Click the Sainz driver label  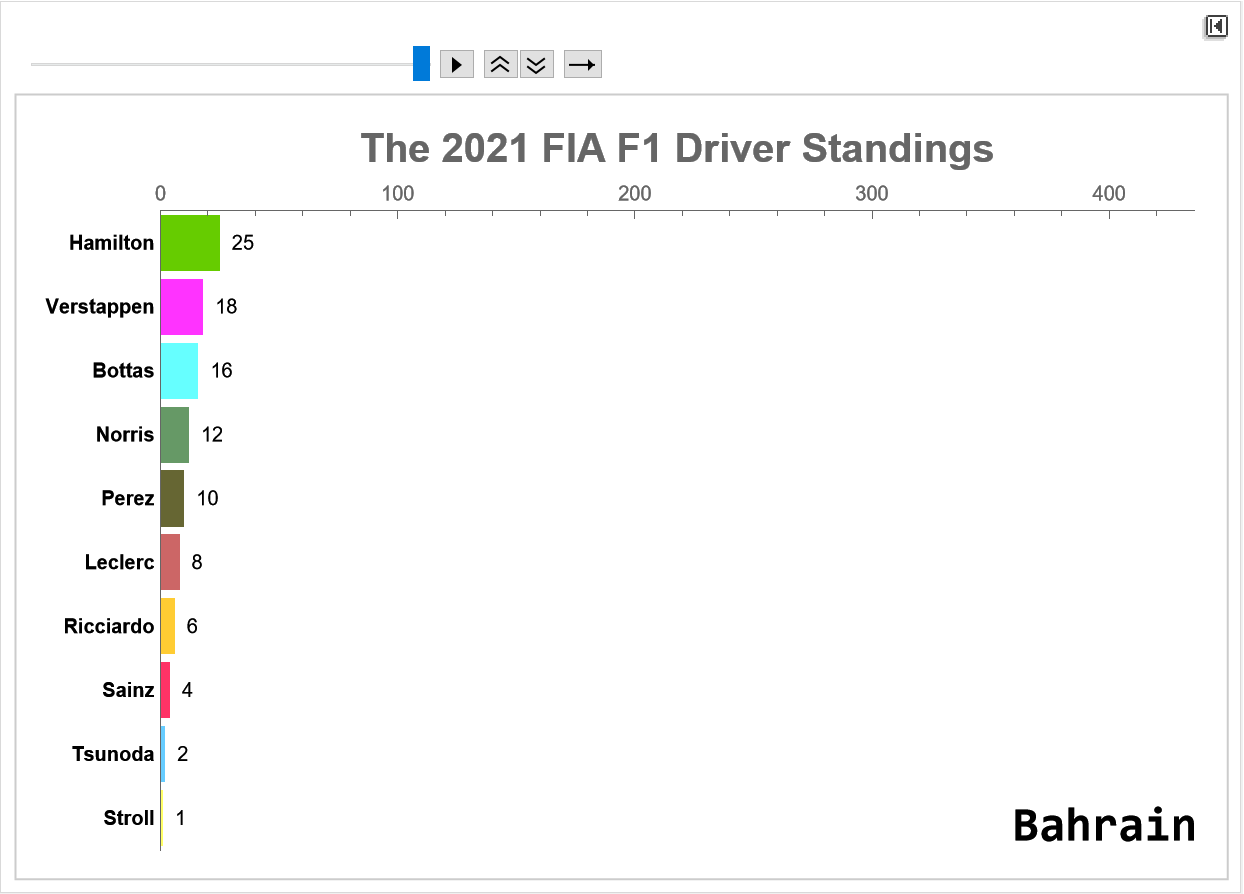[128, 690]
